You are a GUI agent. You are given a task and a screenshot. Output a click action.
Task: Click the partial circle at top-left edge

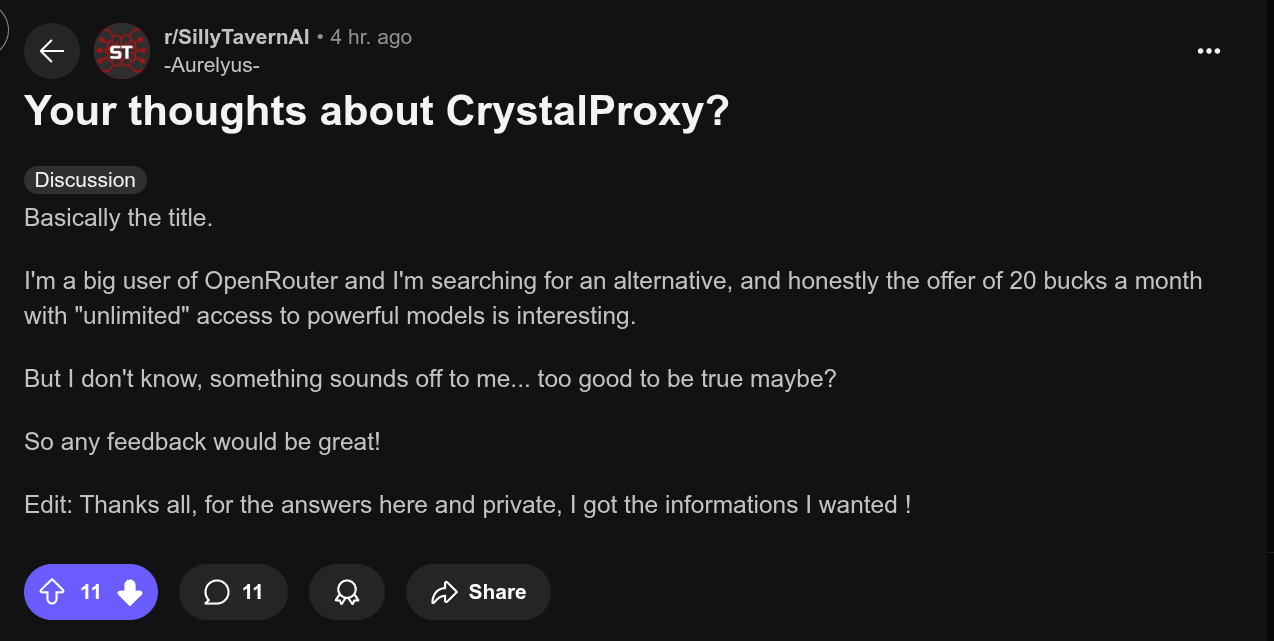[3, 30]
